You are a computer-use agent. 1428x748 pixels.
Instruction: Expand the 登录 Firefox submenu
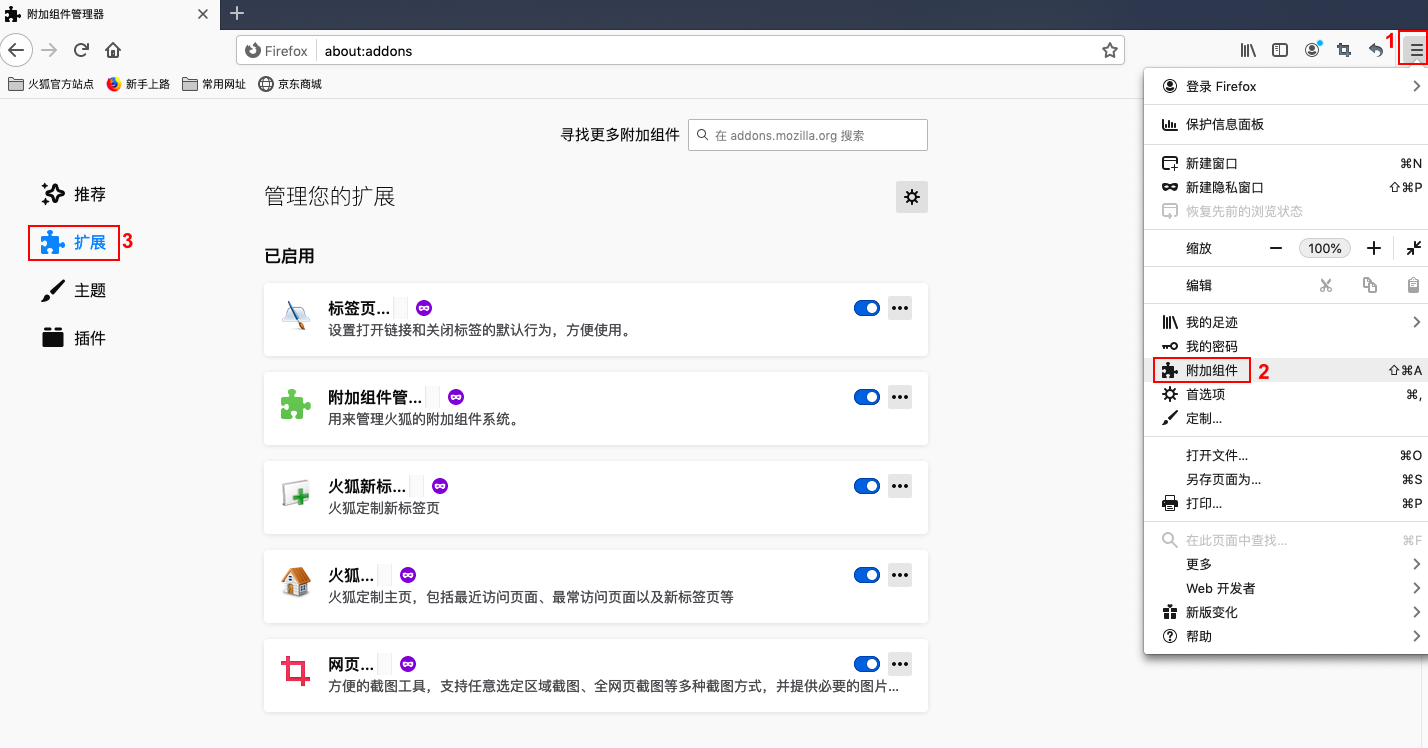(1288, 87)
